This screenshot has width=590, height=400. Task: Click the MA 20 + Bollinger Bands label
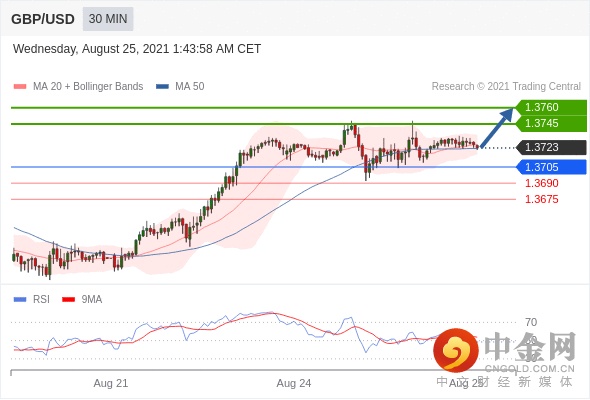tap(88, 87)
